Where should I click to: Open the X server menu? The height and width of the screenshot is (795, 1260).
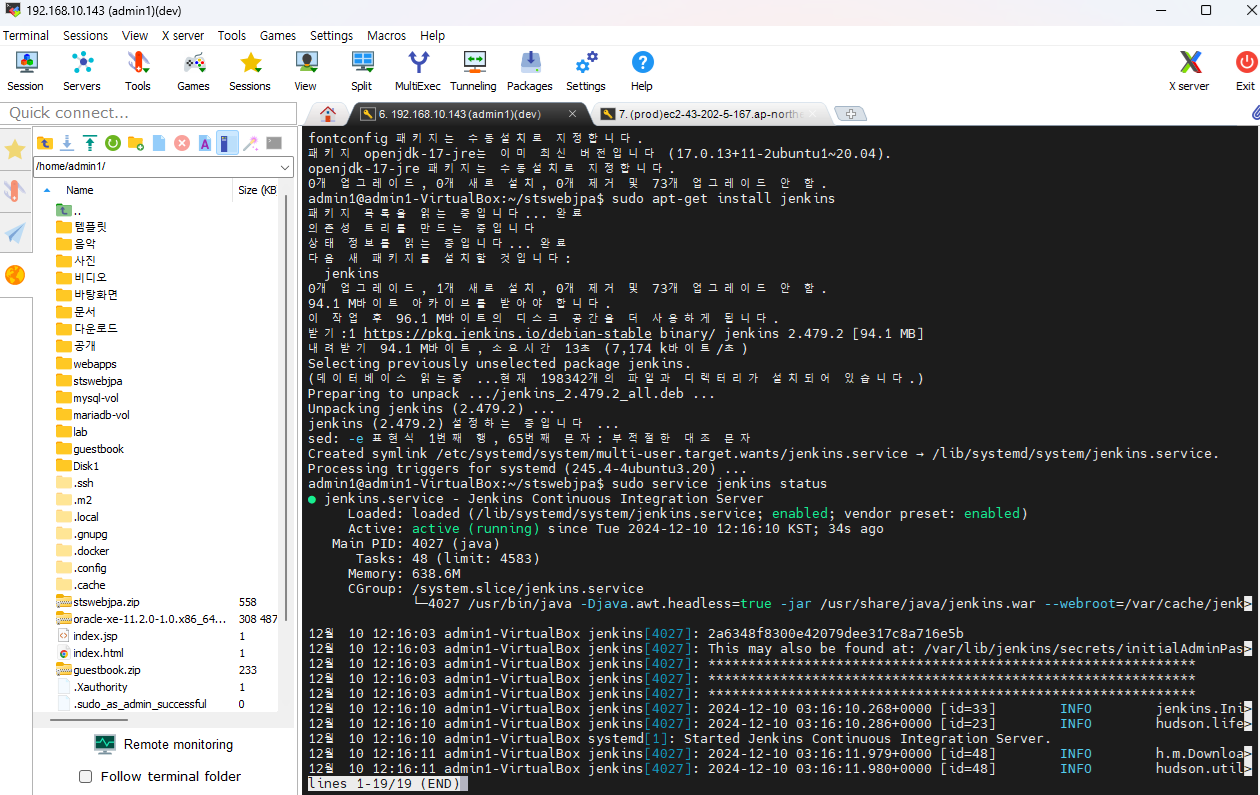click(x=183, y=35)
